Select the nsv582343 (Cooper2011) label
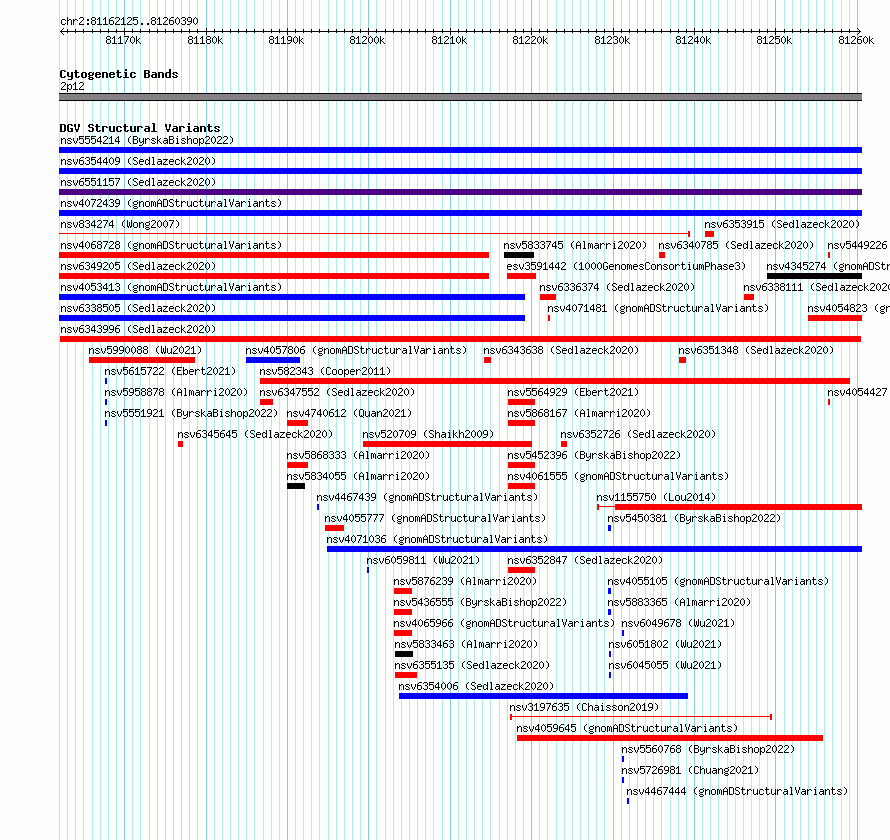 325,371
